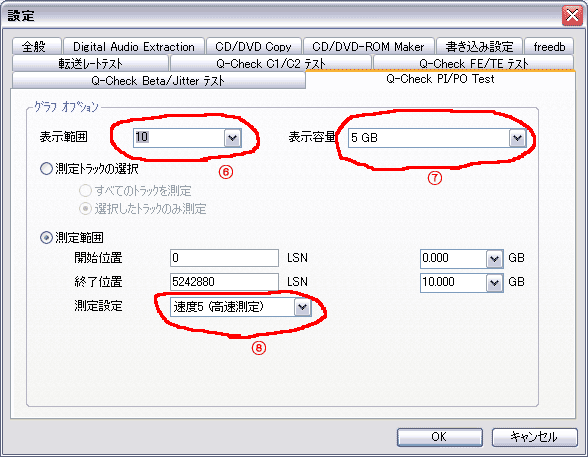Click the 開始位置 LSN input field
Screen dimensions: 588x457
tap(224, 258)
